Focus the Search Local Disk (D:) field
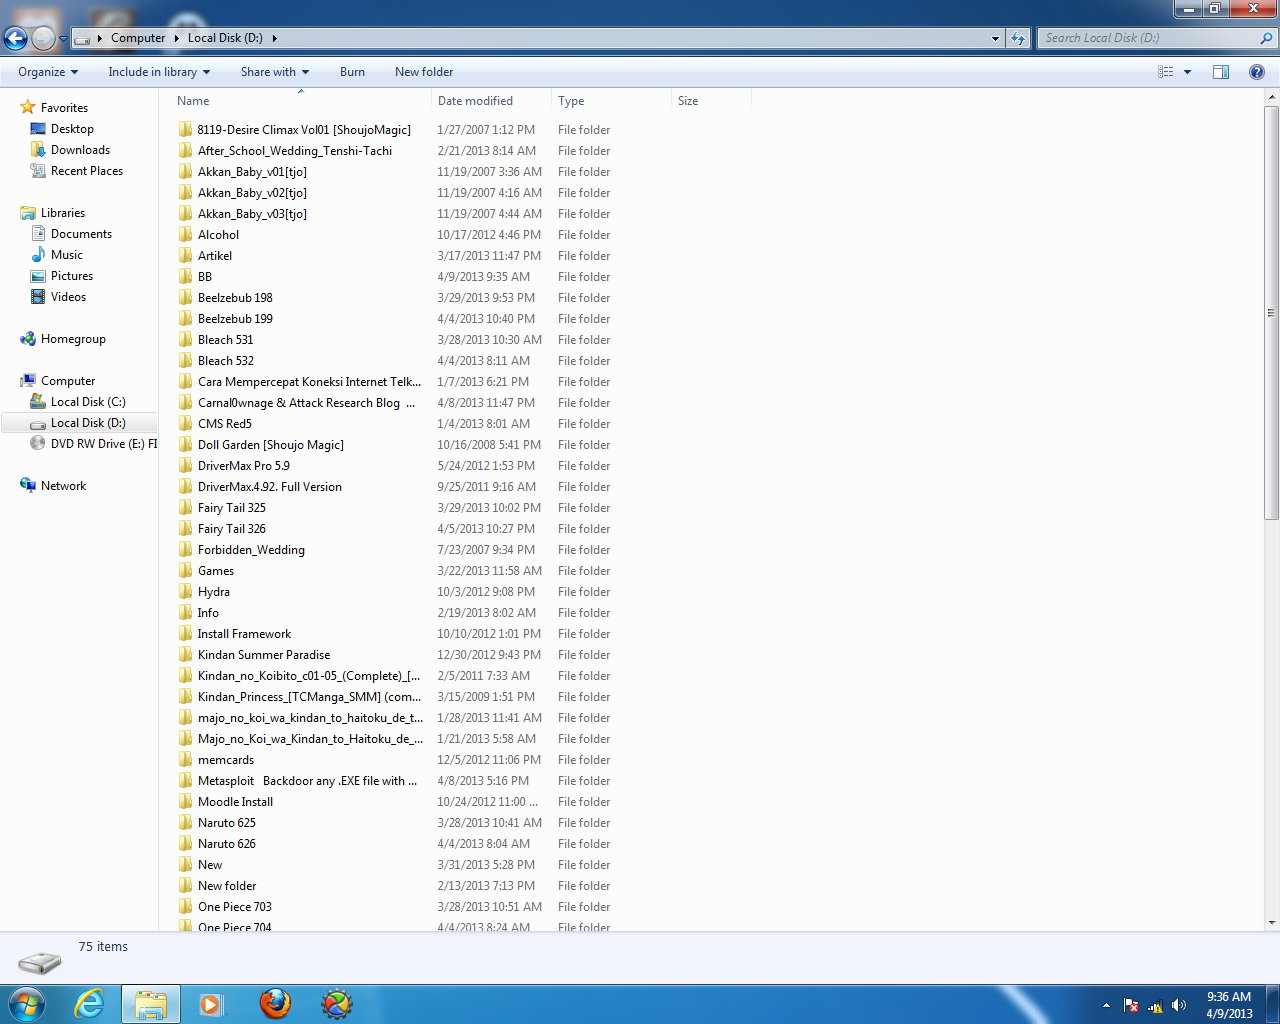Screen dimensions: 1280x1024 (x=1147, y=38)
